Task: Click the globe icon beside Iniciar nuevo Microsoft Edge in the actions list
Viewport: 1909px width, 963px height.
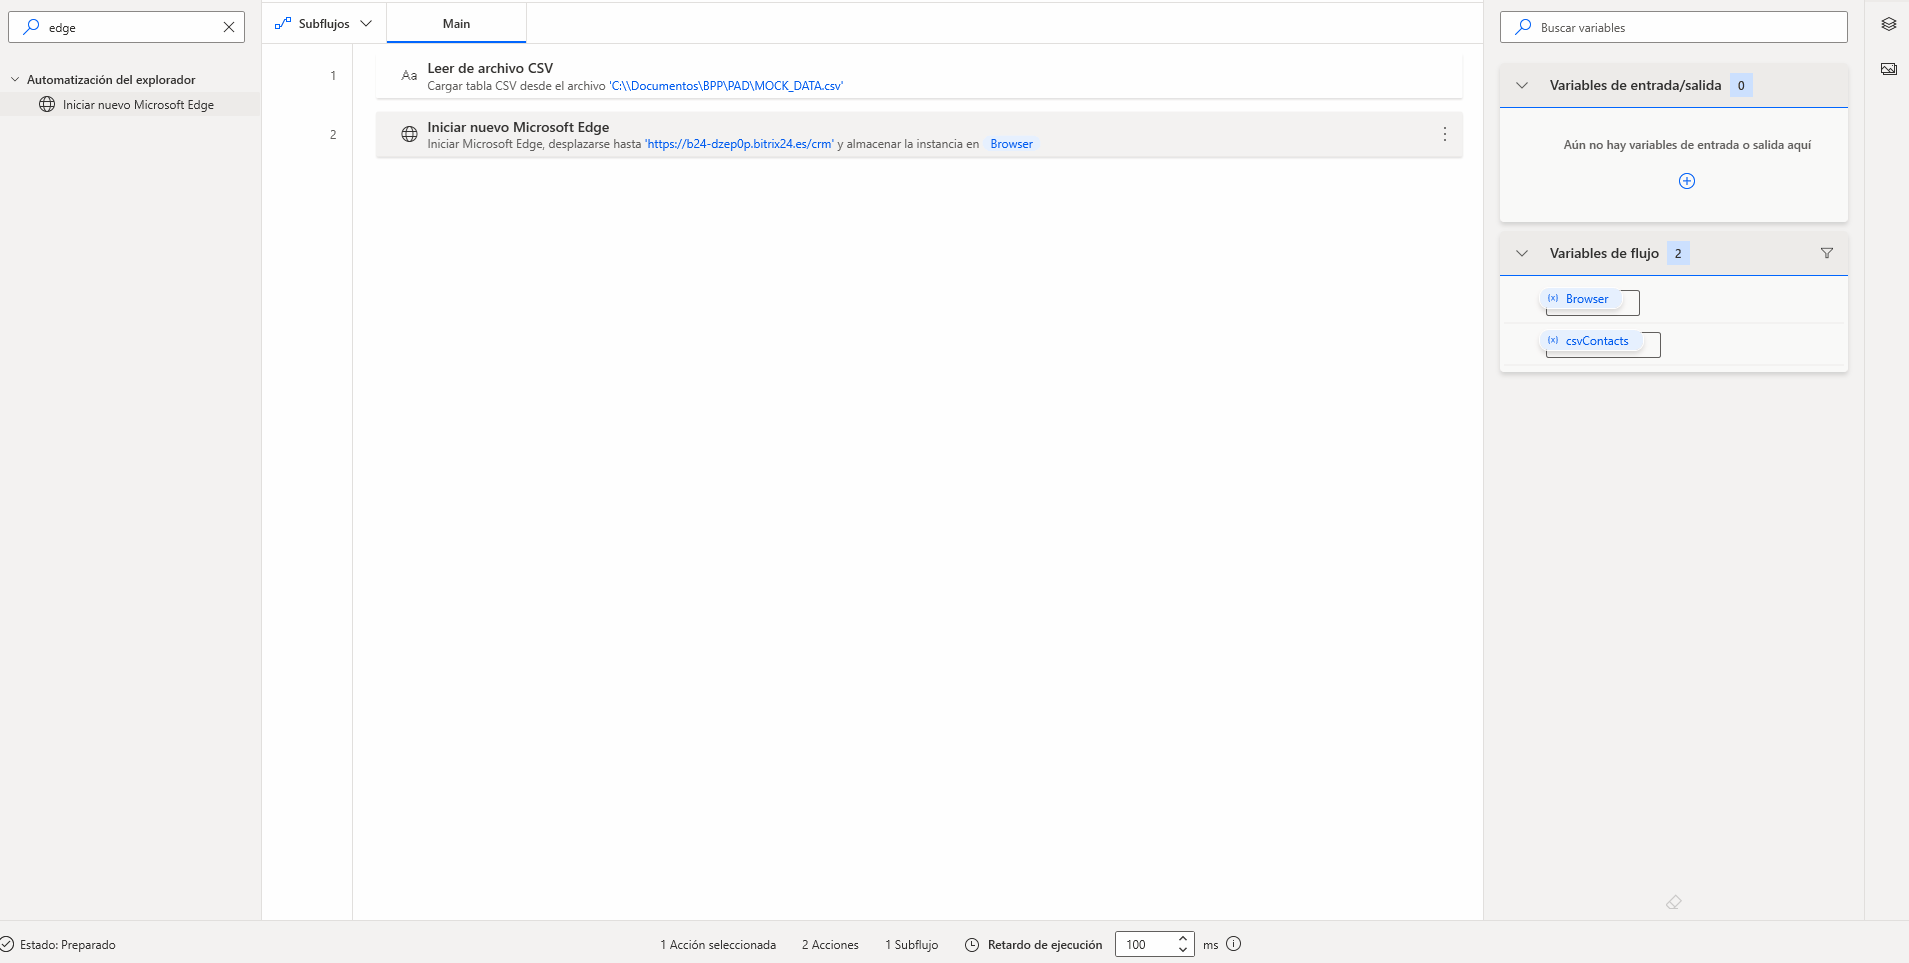Action: click(47, 104)
